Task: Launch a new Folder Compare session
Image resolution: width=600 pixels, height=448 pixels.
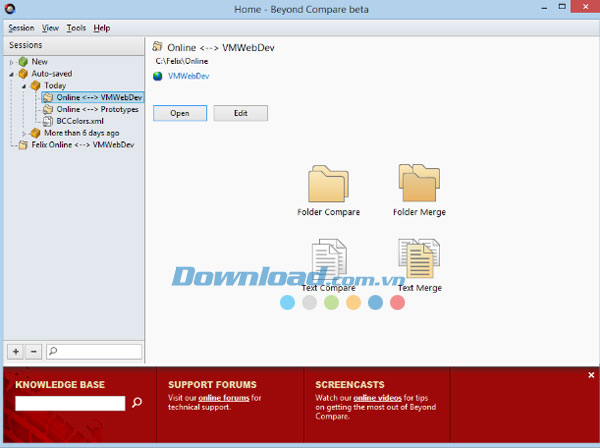Action: coord(328,186)
